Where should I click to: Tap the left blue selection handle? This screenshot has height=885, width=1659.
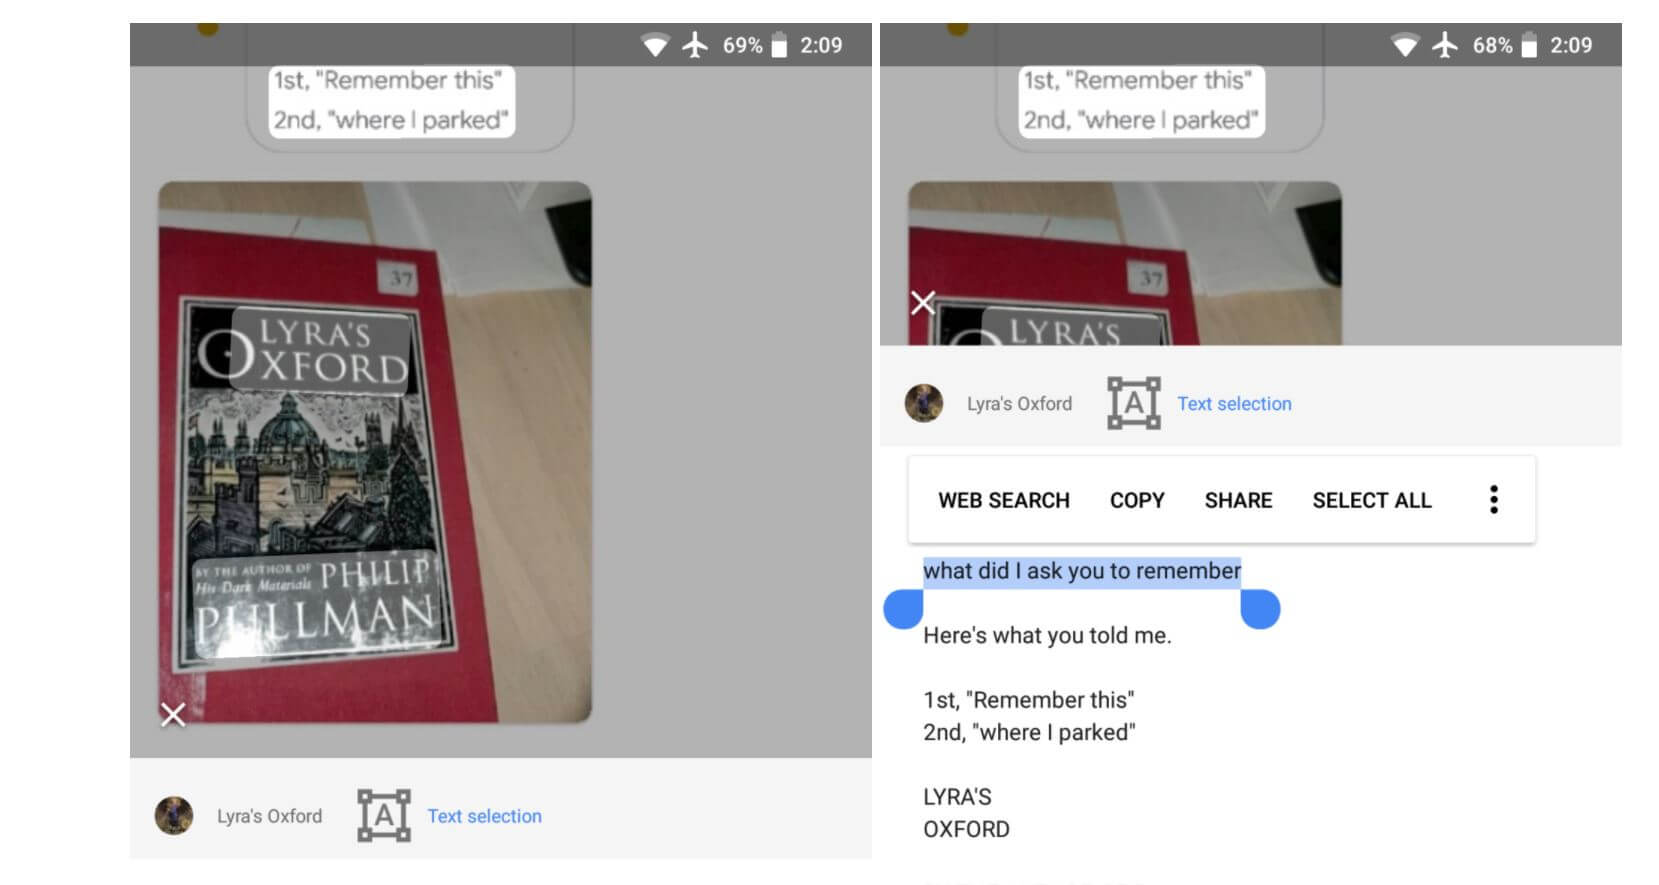point(903,608)
